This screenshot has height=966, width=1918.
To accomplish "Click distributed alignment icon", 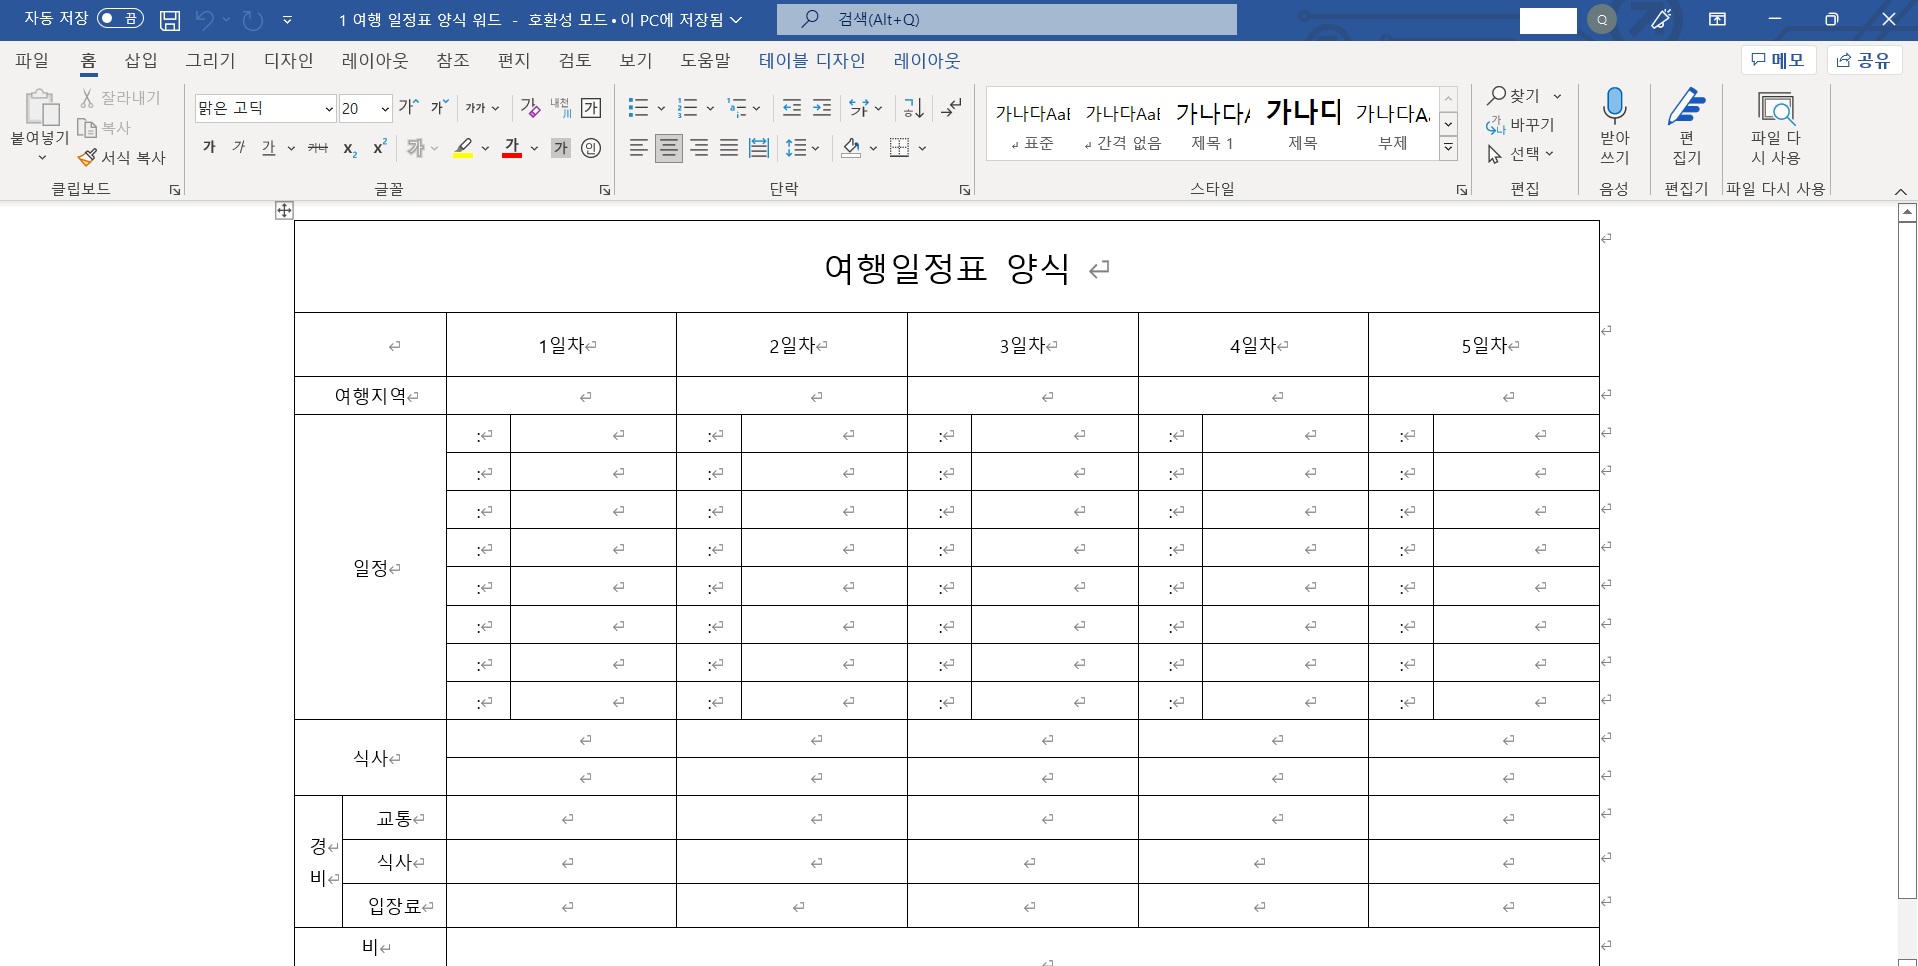I will (759, 148).
